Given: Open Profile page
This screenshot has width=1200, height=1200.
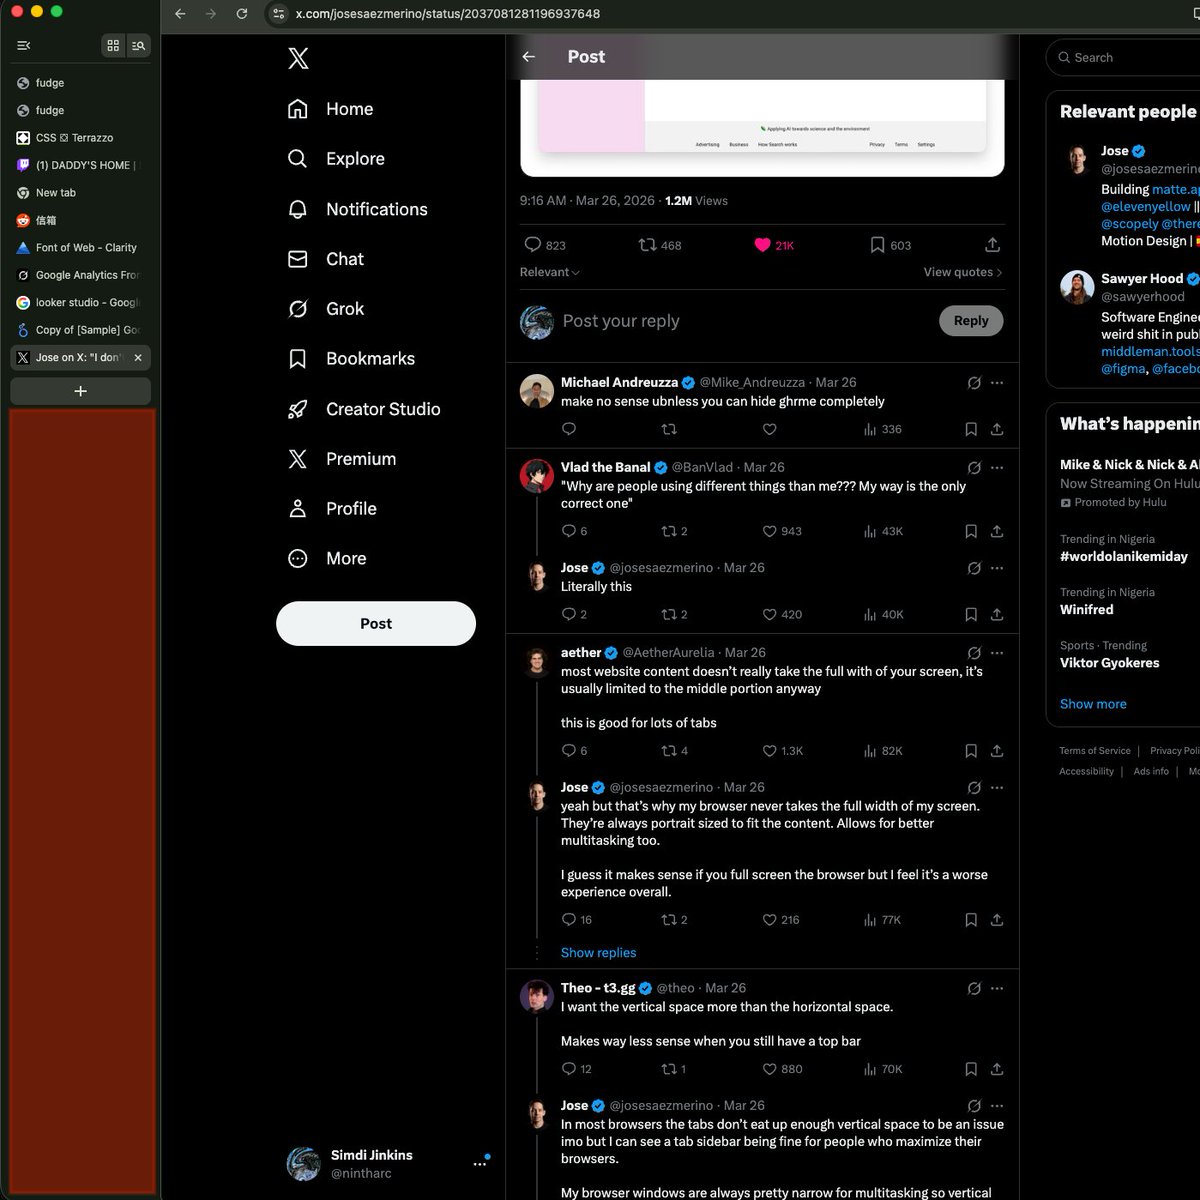Looking at the screenshot, I should [332, 509].
